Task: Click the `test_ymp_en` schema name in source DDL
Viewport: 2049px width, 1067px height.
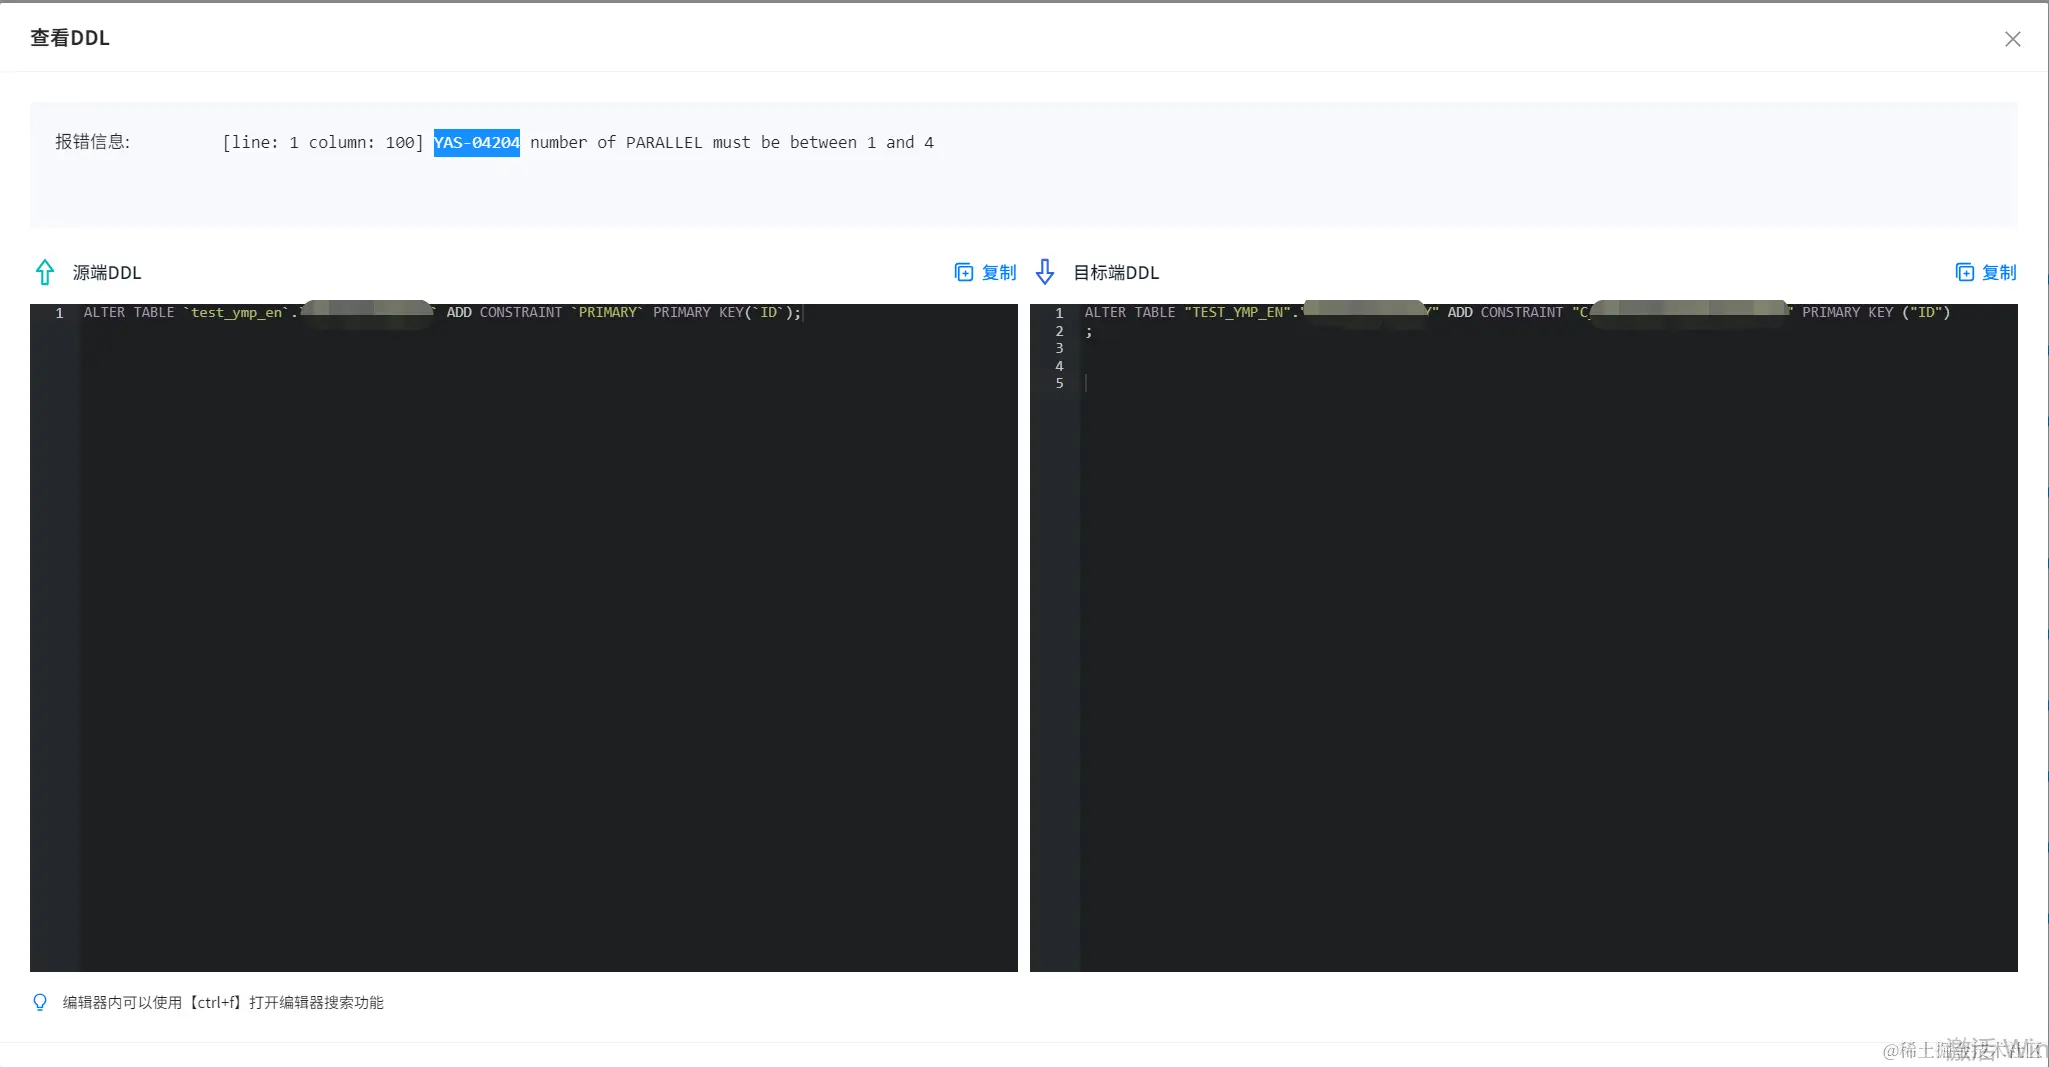Action: pyautogui.click(x=237, y=313)
